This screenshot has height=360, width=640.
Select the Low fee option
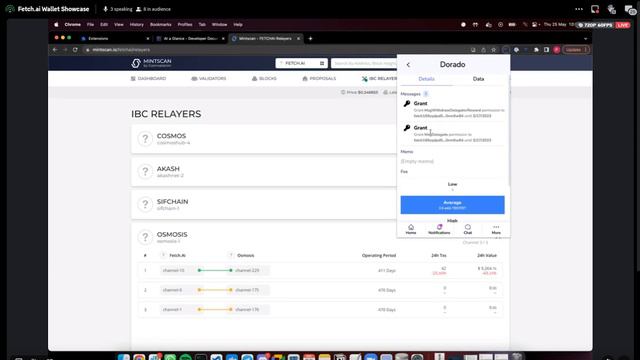point(452,186)
